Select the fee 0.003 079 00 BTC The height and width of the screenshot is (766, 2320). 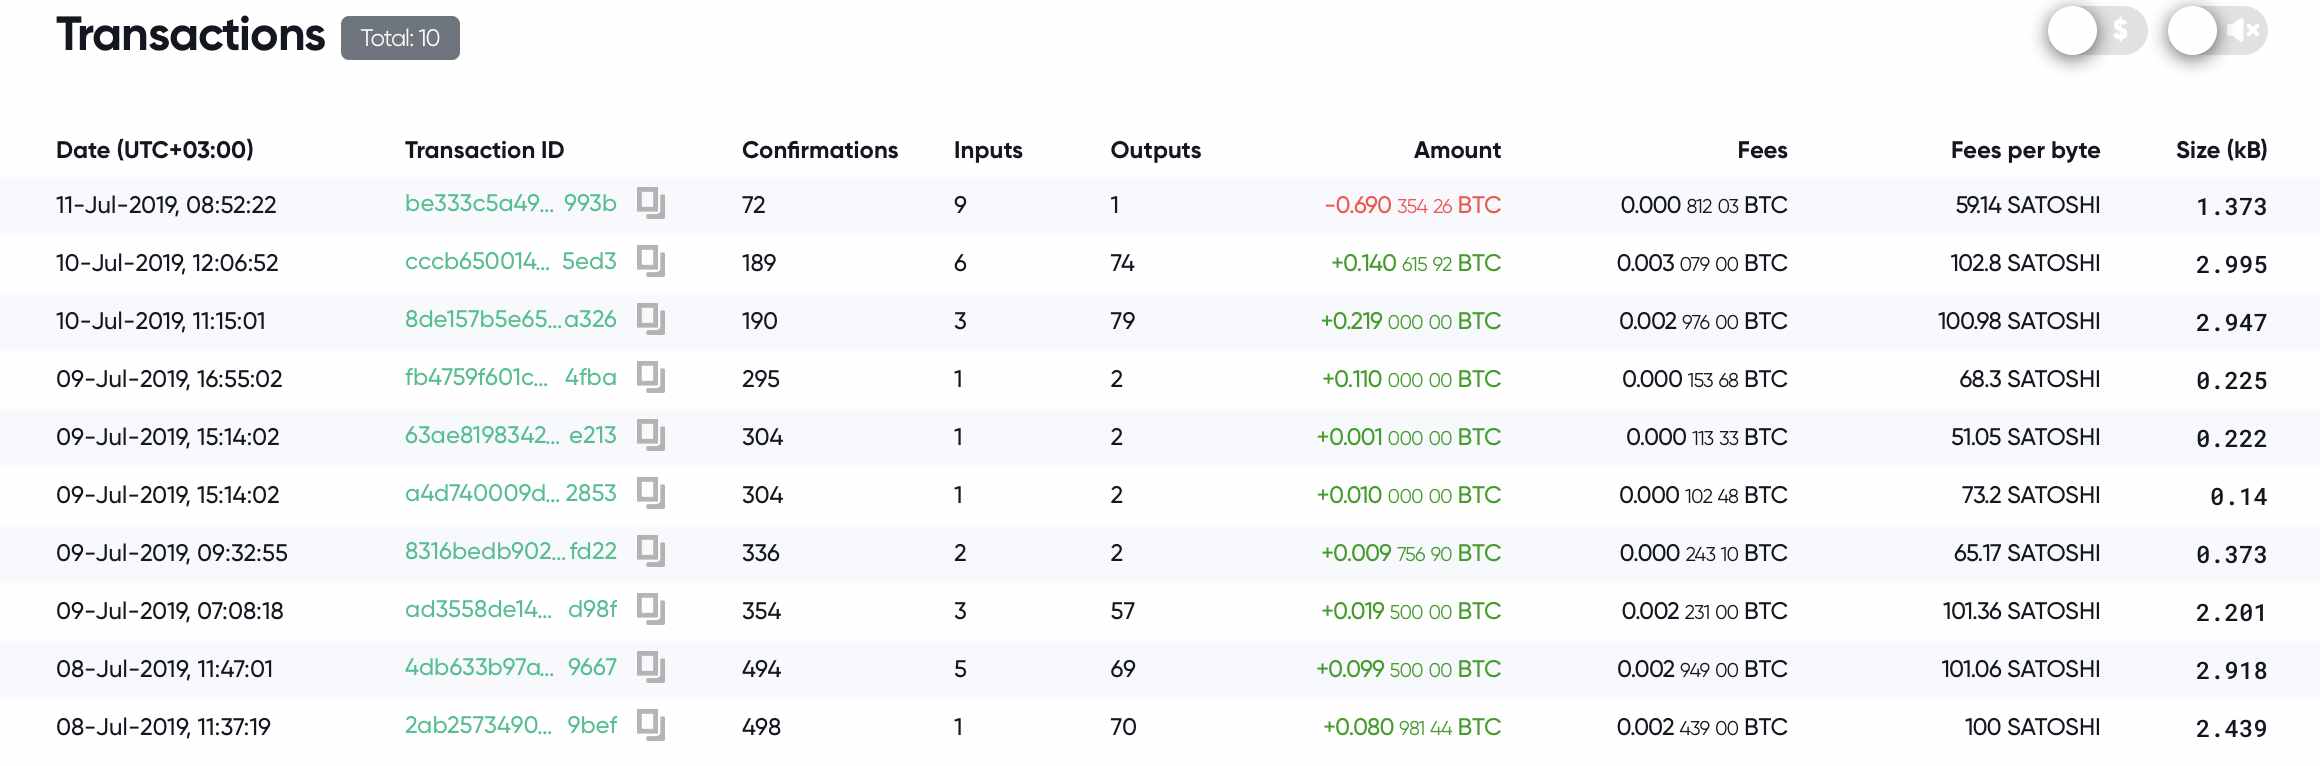(1702, 263)
